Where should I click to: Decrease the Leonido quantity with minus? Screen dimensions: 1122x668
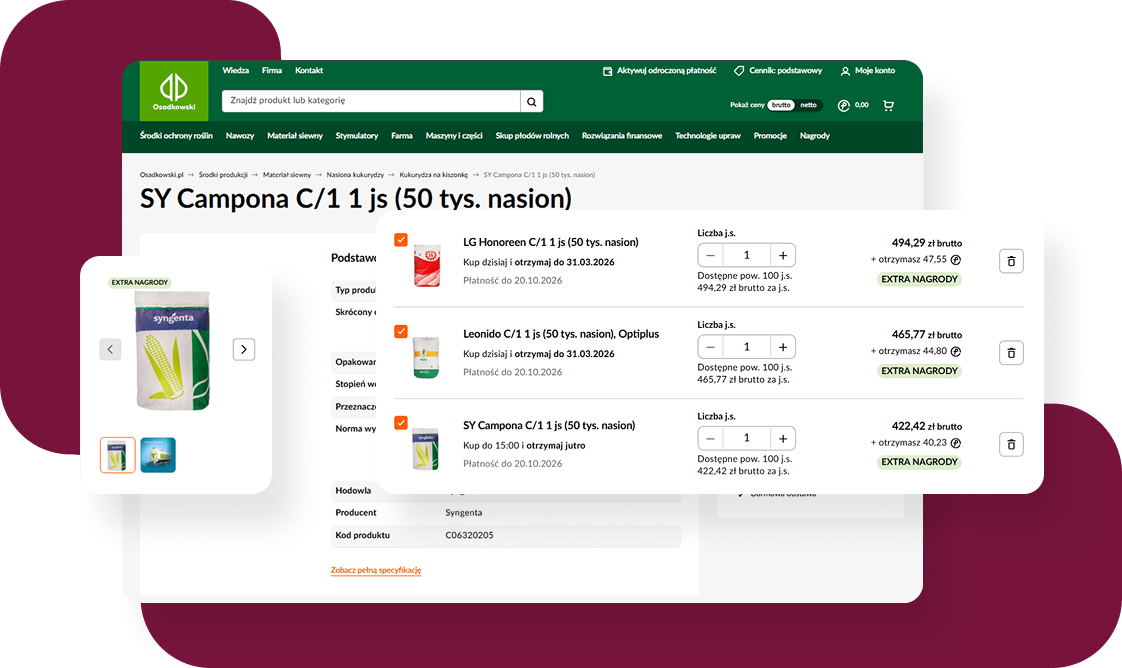[x=711, y=347]
